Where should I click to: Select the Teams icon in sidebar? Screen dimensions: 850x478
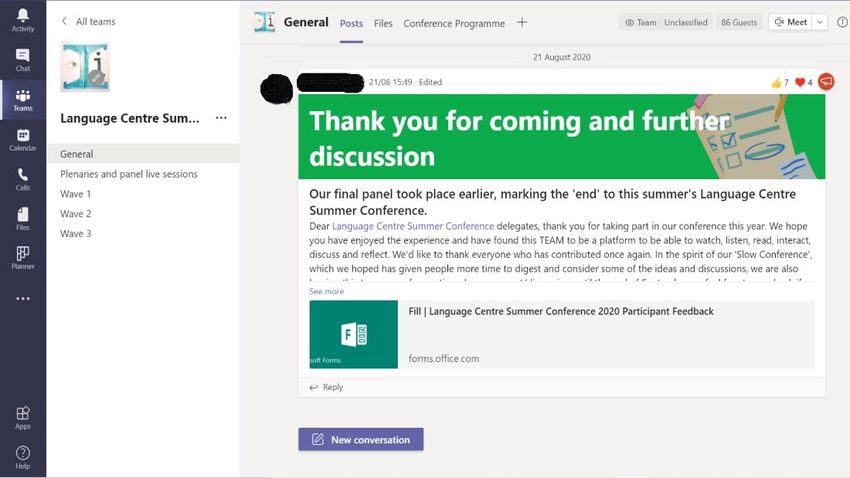coord(23,100)
